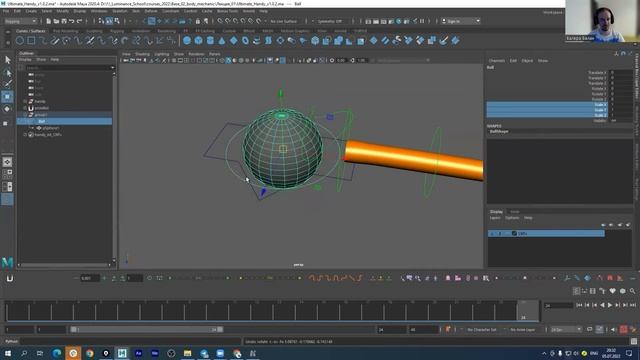Open the No Anim Layer dropdown
The height and width of the screenshot is (360, 640).
coord(522,329)
